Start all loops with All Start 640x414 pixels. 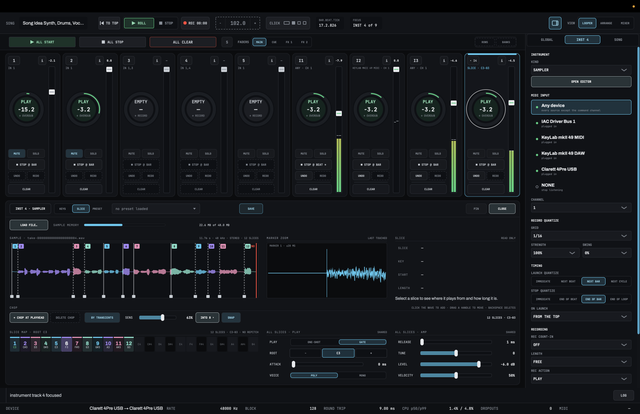[42, 42]
